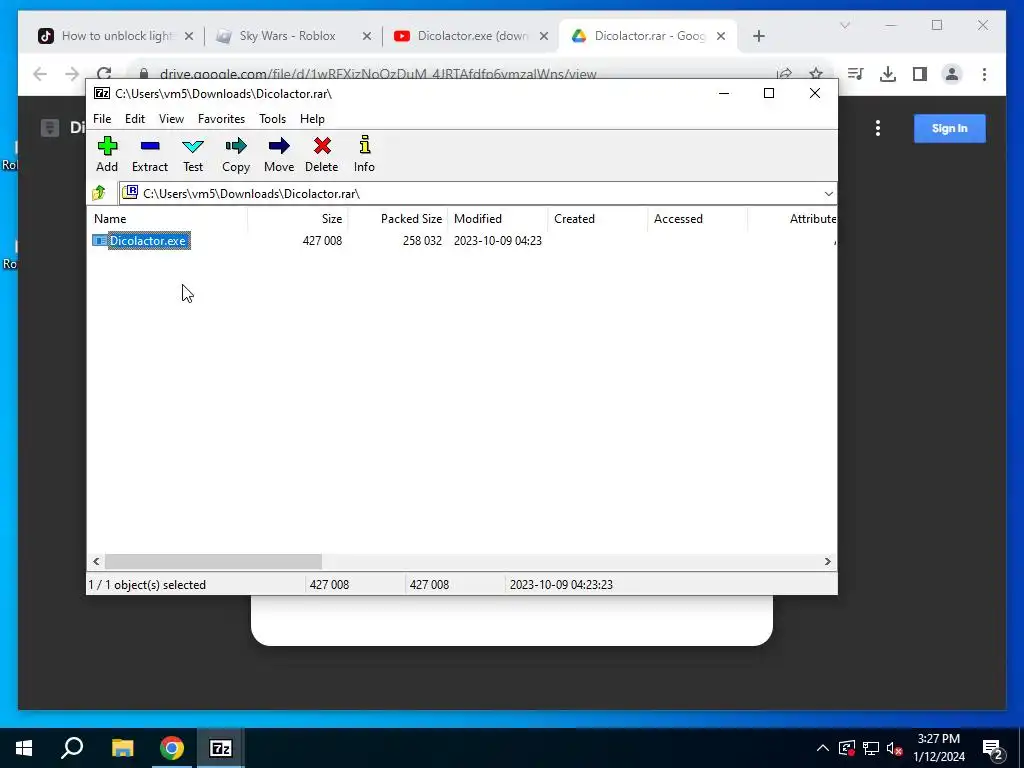1024x768 pixels.
Task: Click the 2023-10-09 04:23 modified cell
Action: pos(498,241)
